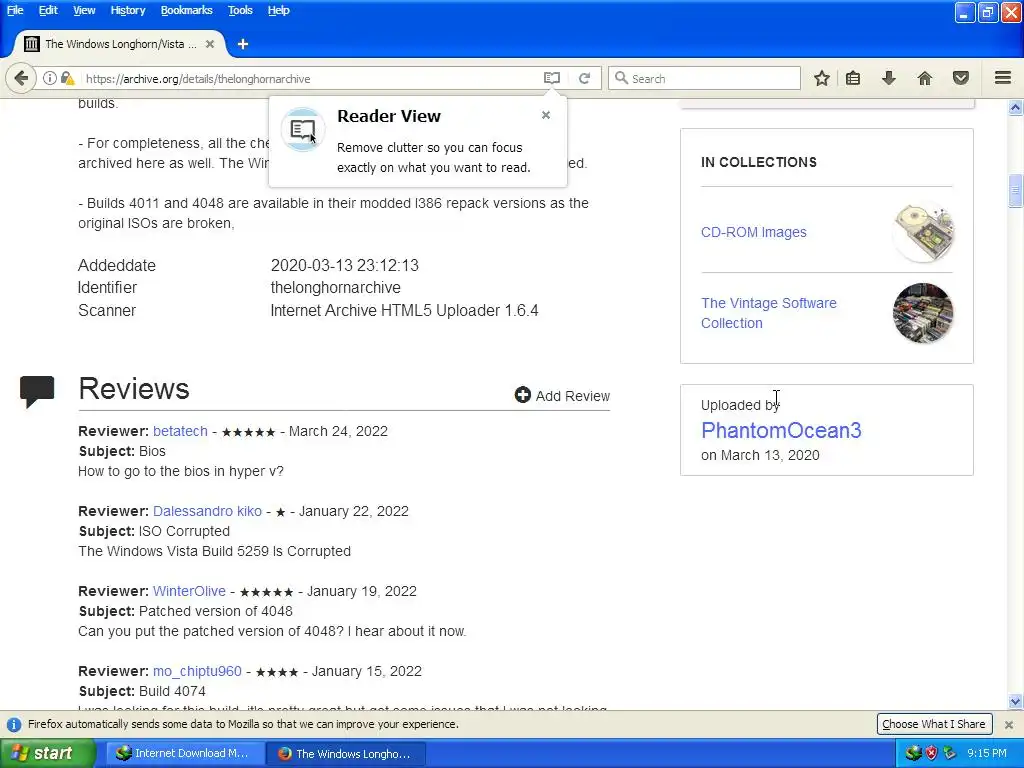This screenshot has height=768, width=1024.
Task: Click Internet Archive HTML5 Uploader 1.6.4 text
Action: click(x=404, y=310)
